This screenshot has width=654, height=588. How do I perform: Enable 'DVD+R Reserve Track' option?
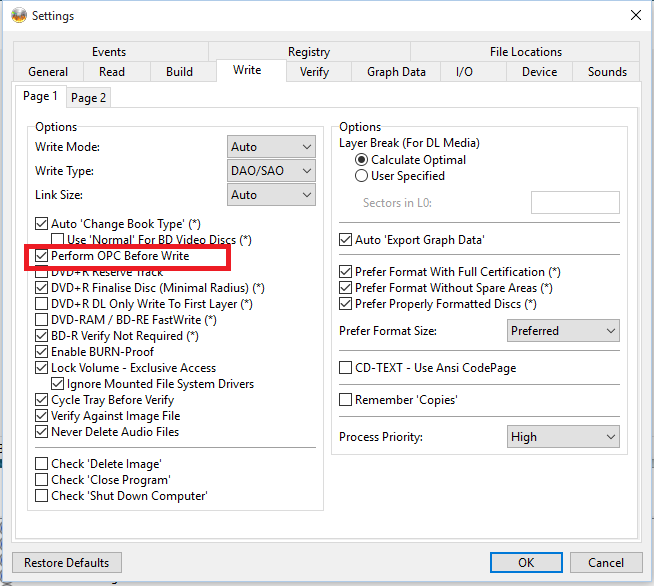[41, 272]
